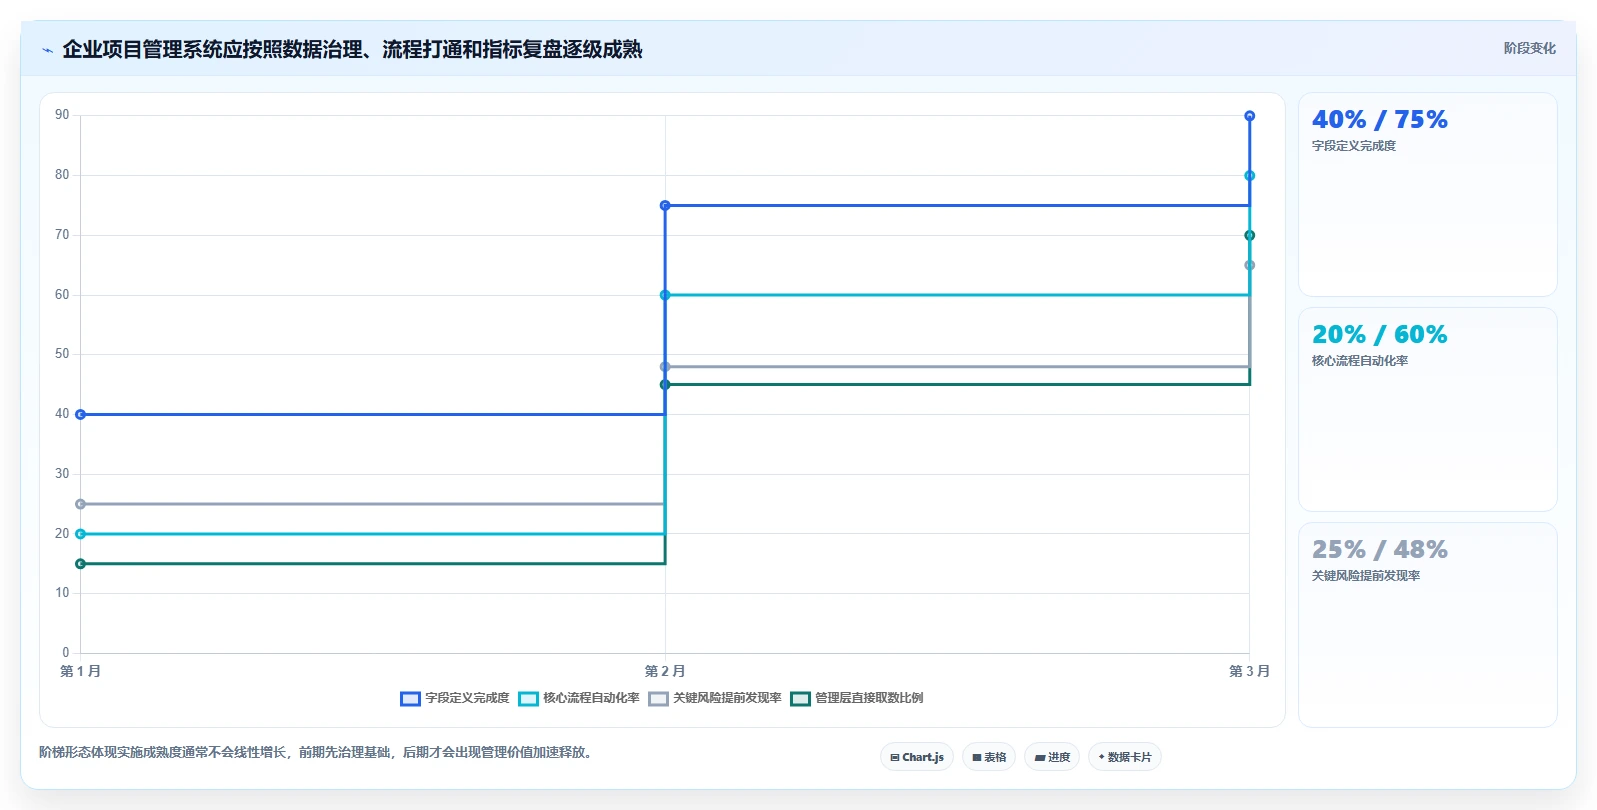Toggle the 关键风险提前发现率 legend swatch

658,699
